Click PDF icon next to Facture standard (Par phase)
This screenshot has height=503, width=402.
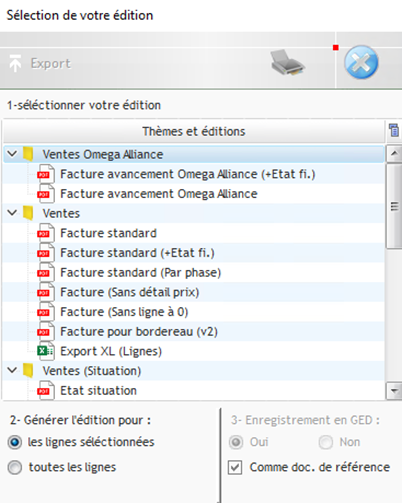46,272
